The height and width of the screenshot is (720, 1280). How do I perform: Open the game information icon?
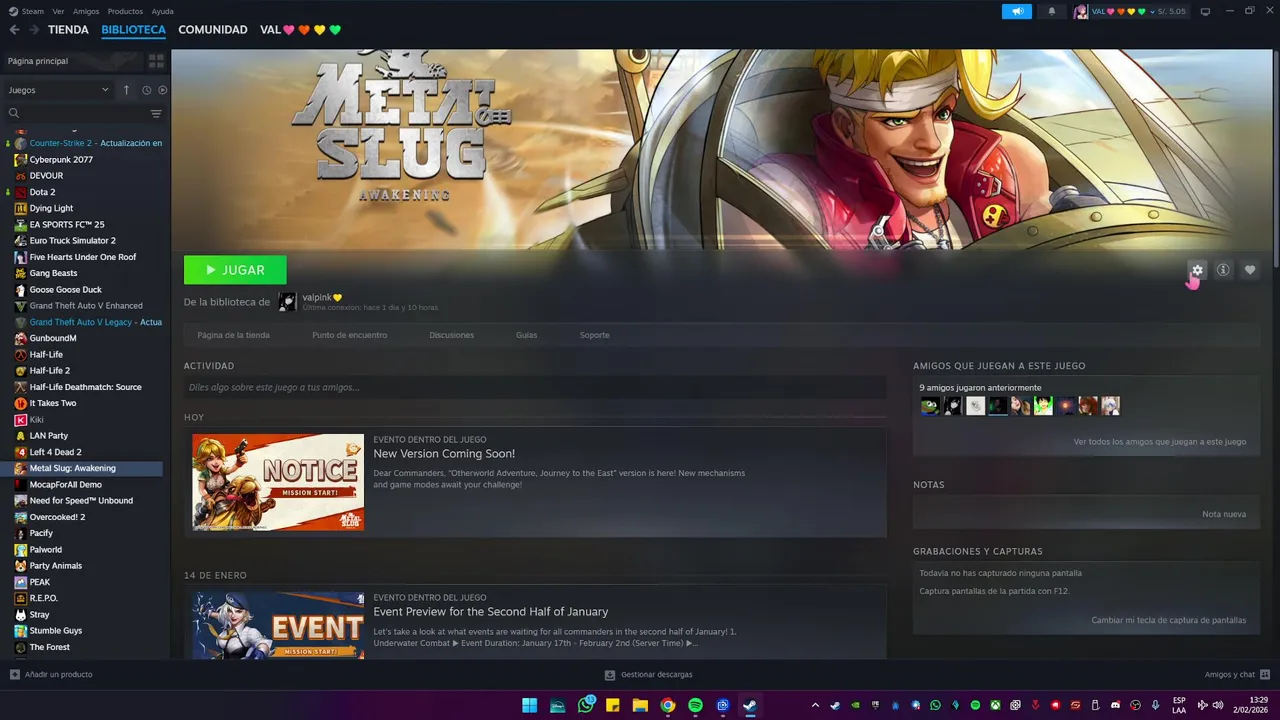point(1223,270)
